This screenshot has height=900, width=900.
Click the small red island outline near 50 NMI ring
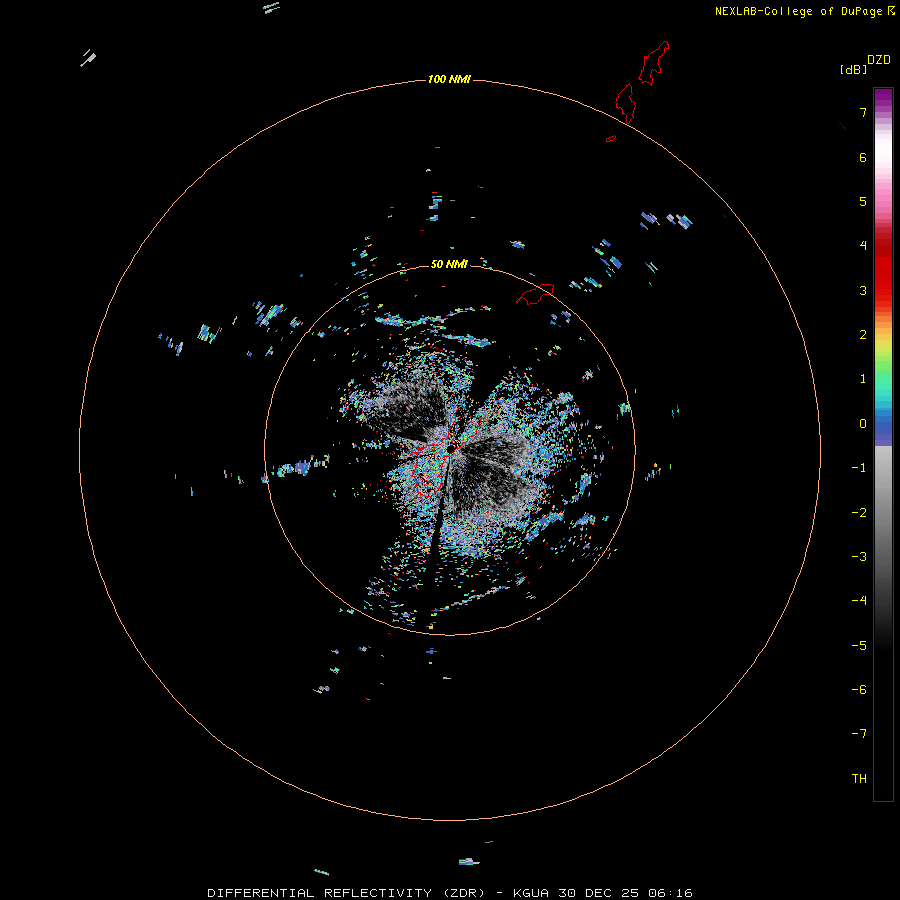pyautogui.click(x=535, y=294)
